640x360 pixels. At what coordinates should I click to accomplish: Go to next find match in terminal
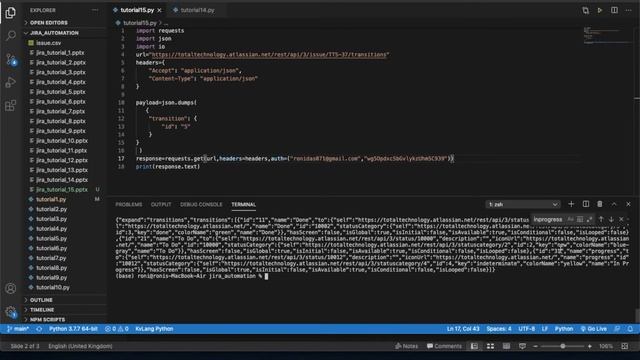[611, 220]
